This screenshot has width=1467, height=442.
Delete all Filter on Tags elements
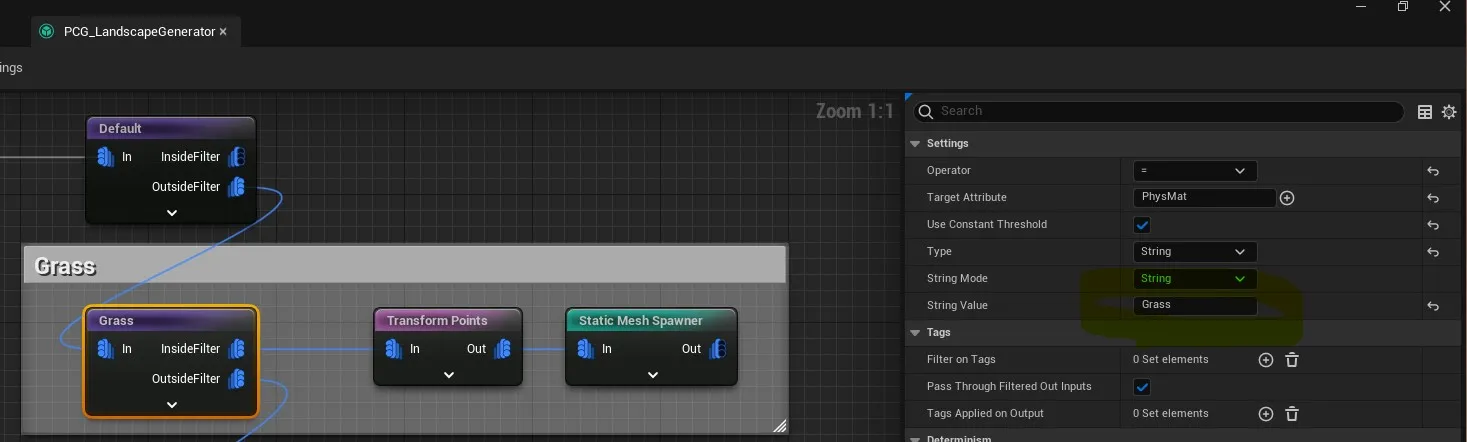point(1291,360)
